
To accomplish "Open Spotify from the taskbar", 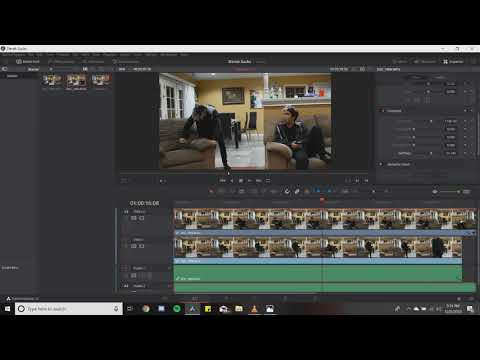I will pyautogui.click(x=177, y=309).
